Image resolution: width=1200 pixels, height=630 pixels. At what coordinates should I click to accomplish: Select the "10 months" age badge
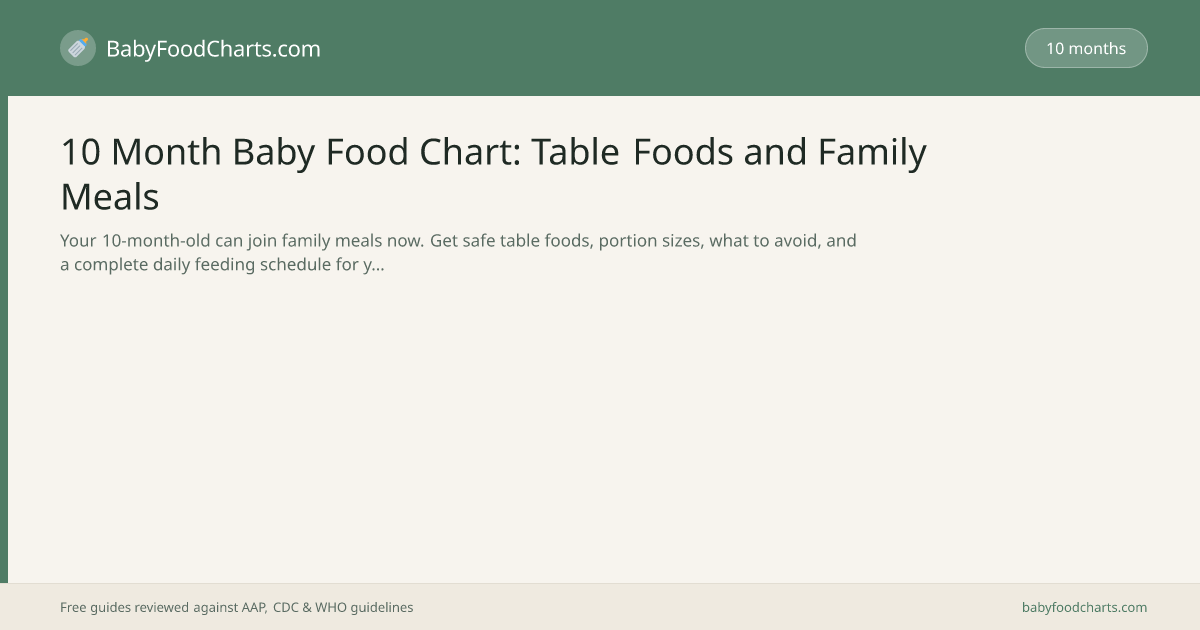tap(1086, 48)
